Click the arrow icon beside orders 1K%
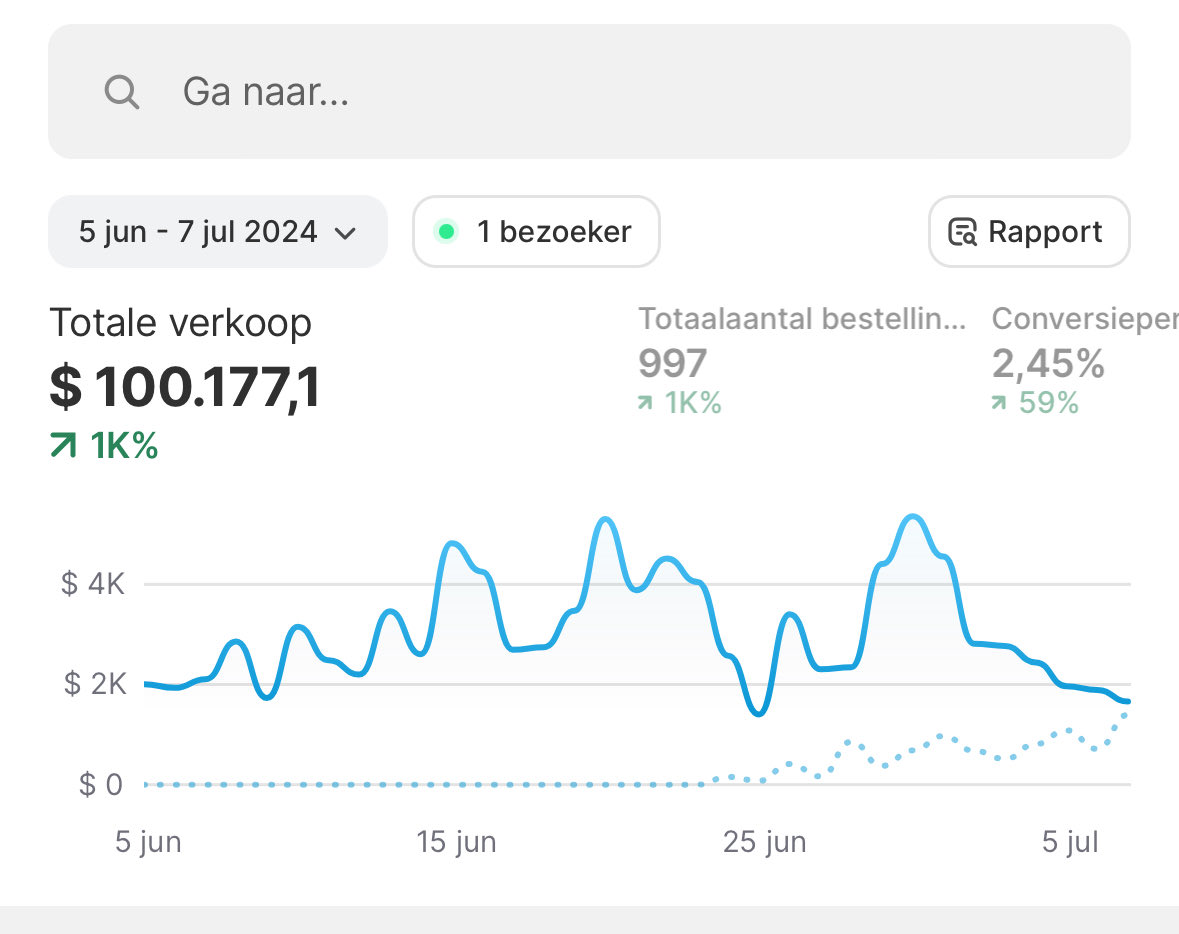Viewport: 1179px width, 934px height. [645, 403]
